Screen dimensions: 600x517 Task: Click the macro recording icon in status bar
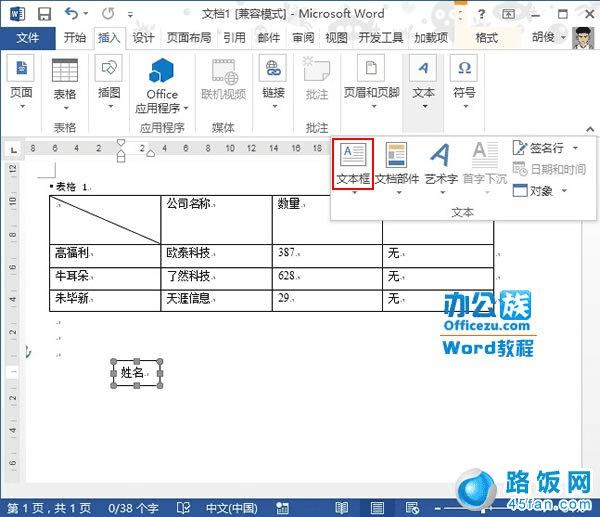(x=282, y=508)
